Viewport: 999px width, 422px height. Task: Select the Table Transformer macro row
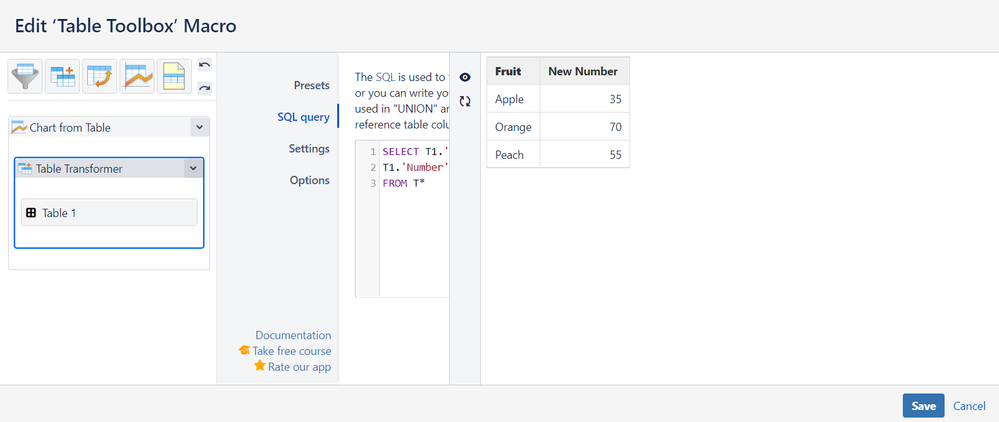click(x=109, y=168)
